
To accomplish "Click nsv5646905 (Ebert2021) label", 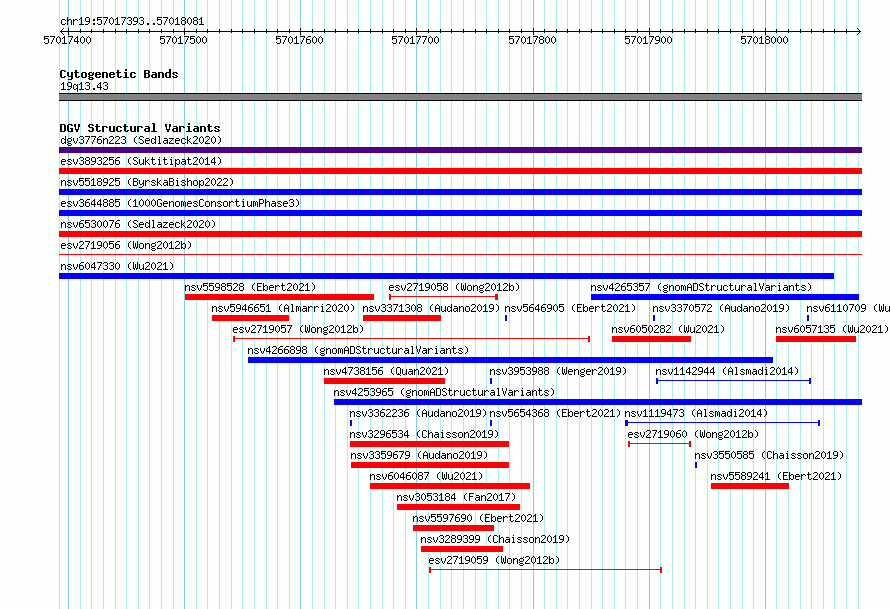I will click(570, 308).
